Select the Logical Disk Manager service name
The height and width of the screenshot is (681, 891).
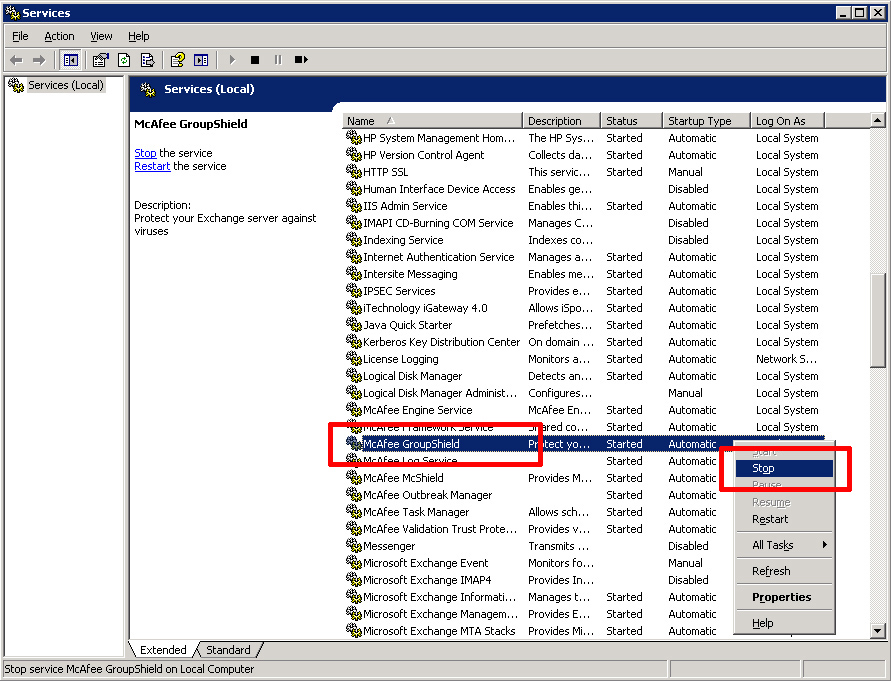413,376
